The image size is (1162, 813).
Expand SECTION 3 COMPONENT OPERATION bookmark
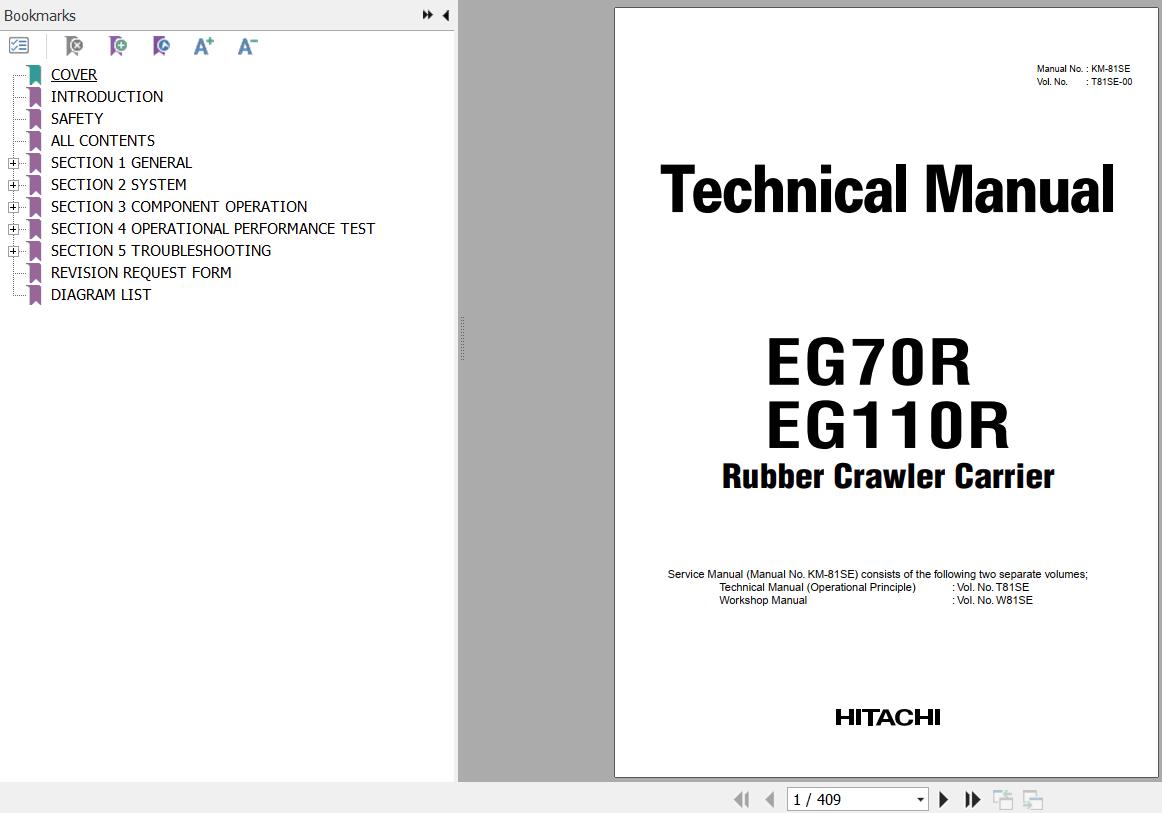pyautogui.click(x=13, y=208)
